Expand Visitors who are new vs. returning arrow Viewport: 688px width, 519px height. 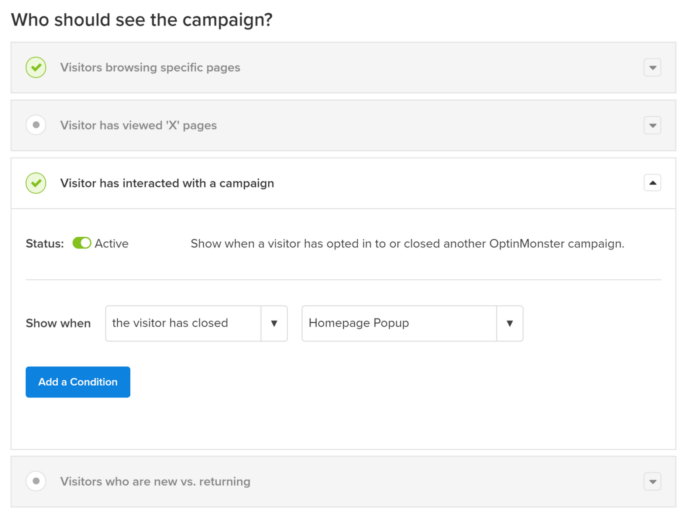tap(652, 481)
